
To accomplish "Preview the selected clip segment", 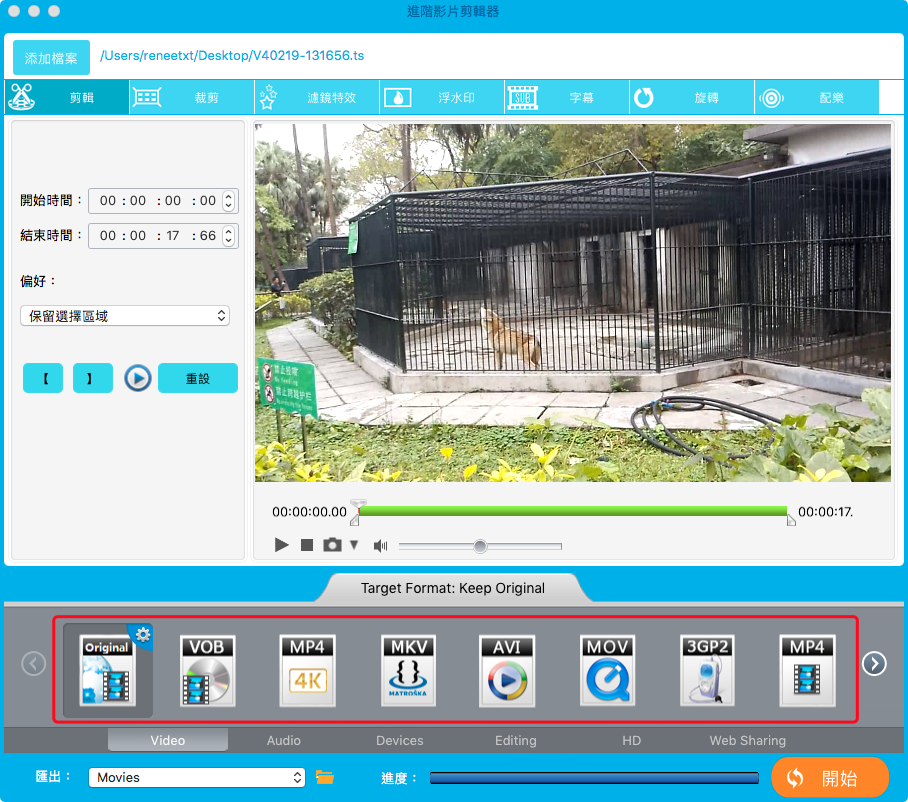I will tap(138, 378).
